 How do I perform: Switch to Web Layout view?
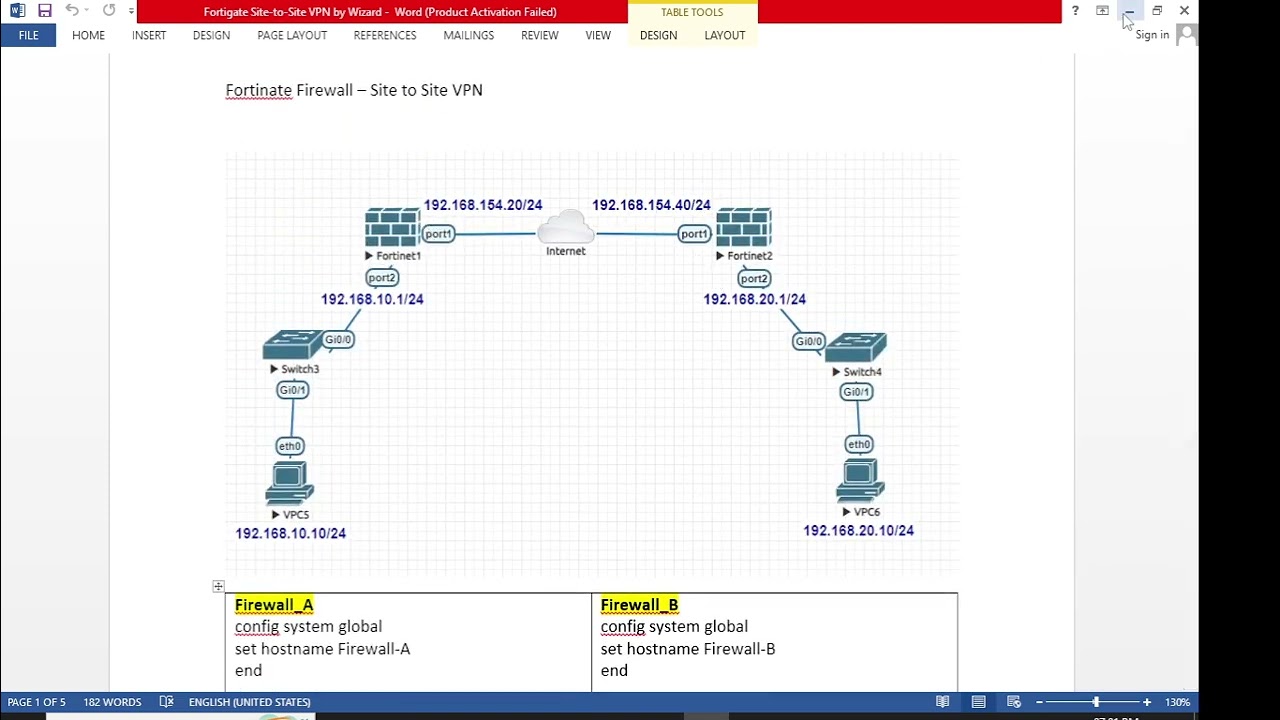[x=1014, y=702]
